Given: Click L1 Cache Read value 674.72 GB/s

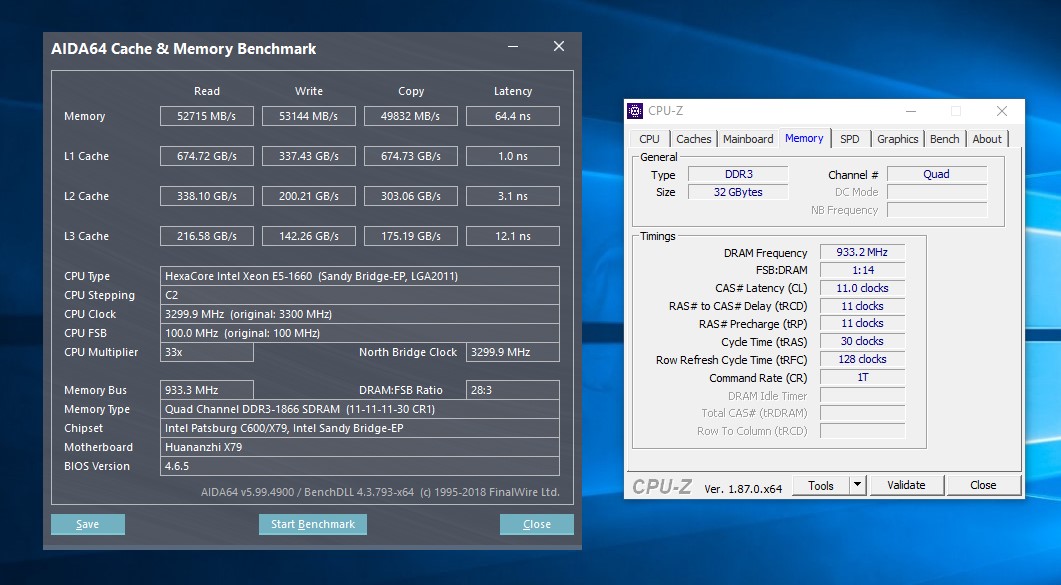Looking at the screenshot, I should tap(207, 156).
